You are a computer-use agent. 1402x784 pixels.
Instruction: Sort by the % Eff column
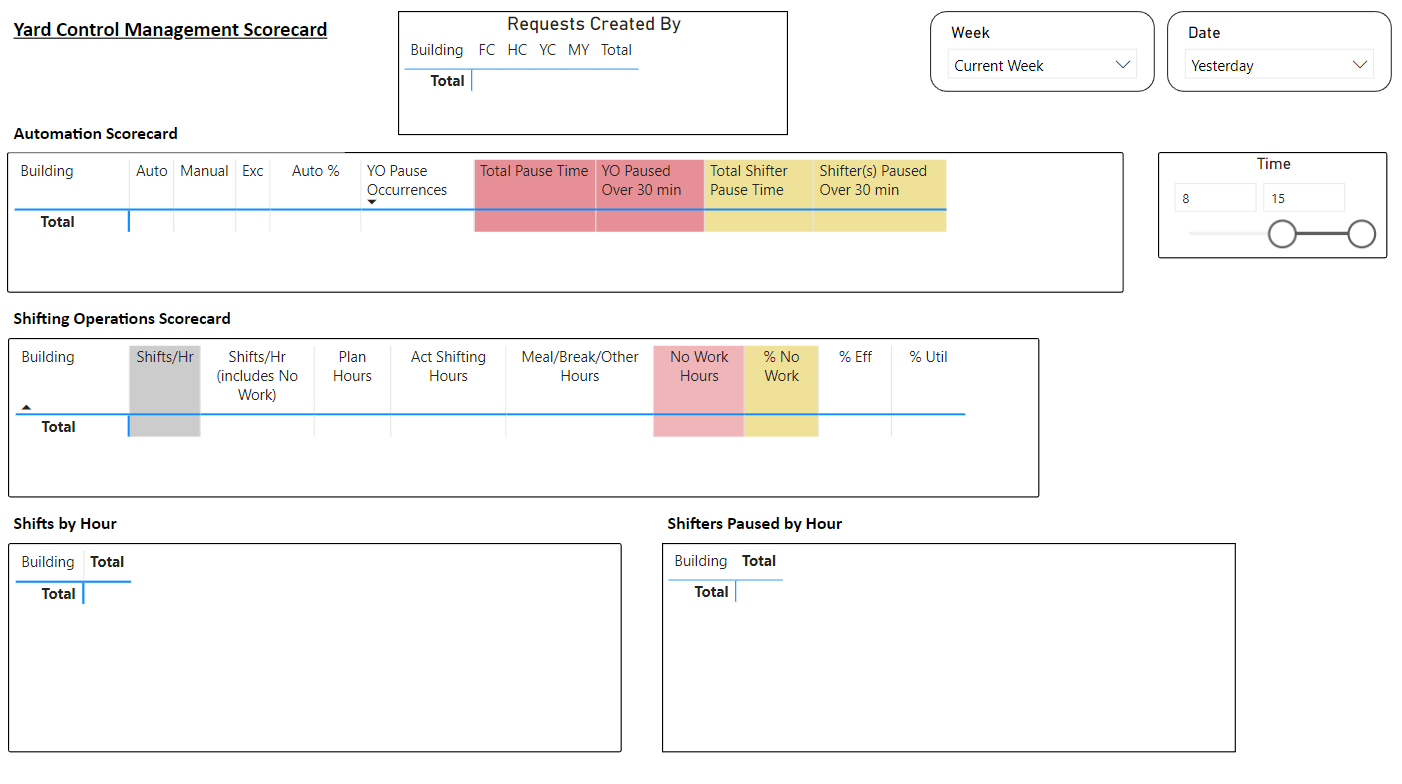tap(856, 357)
